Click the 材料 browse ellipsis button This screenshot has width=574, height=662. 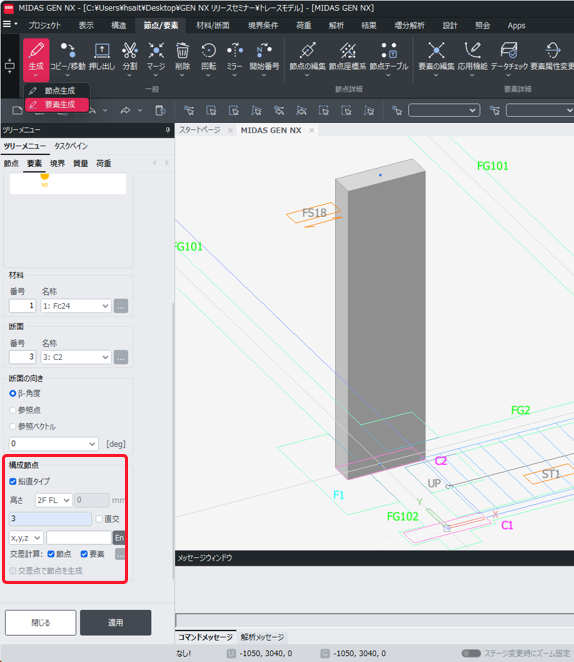click(121, 306)
